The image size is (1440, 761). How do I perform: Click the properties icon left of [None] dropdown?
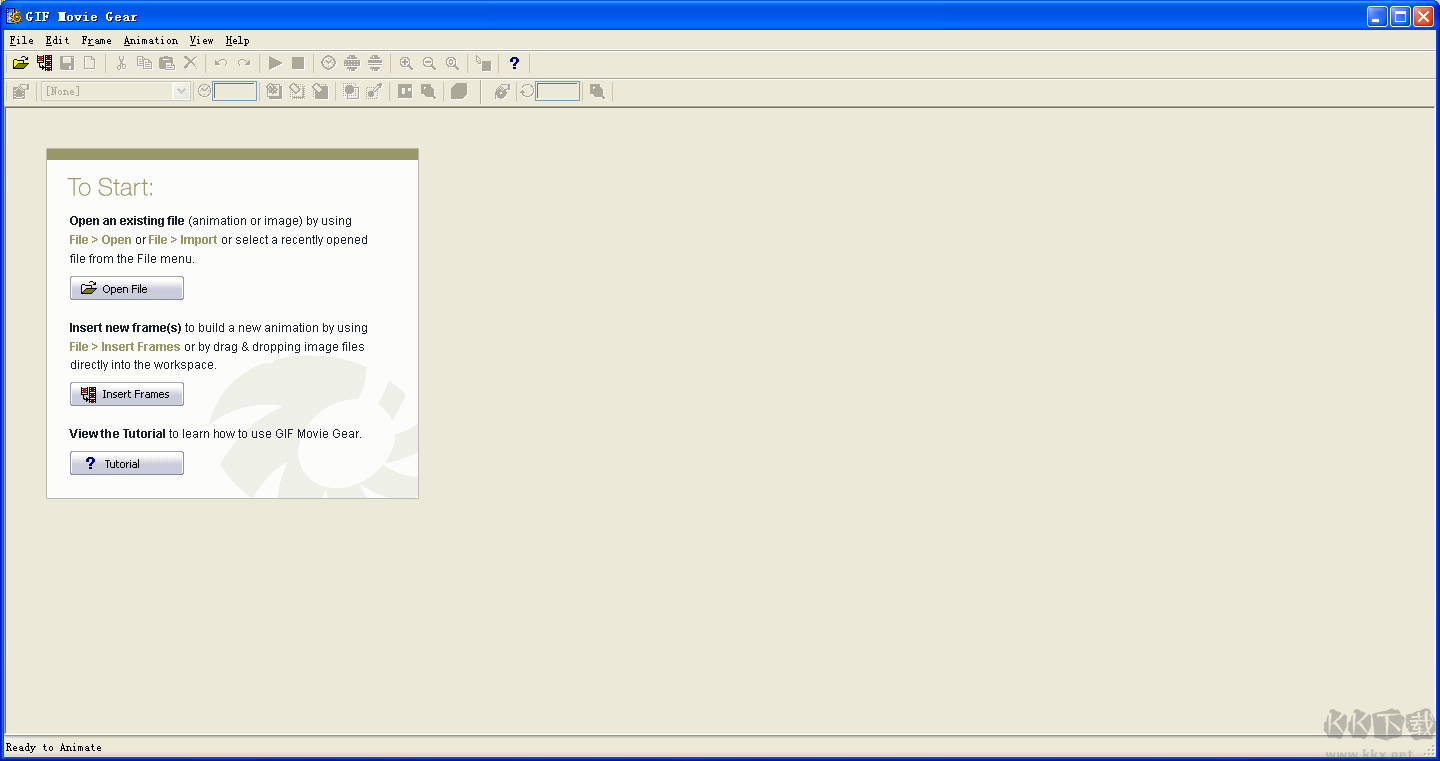click(x=20, y=91)
